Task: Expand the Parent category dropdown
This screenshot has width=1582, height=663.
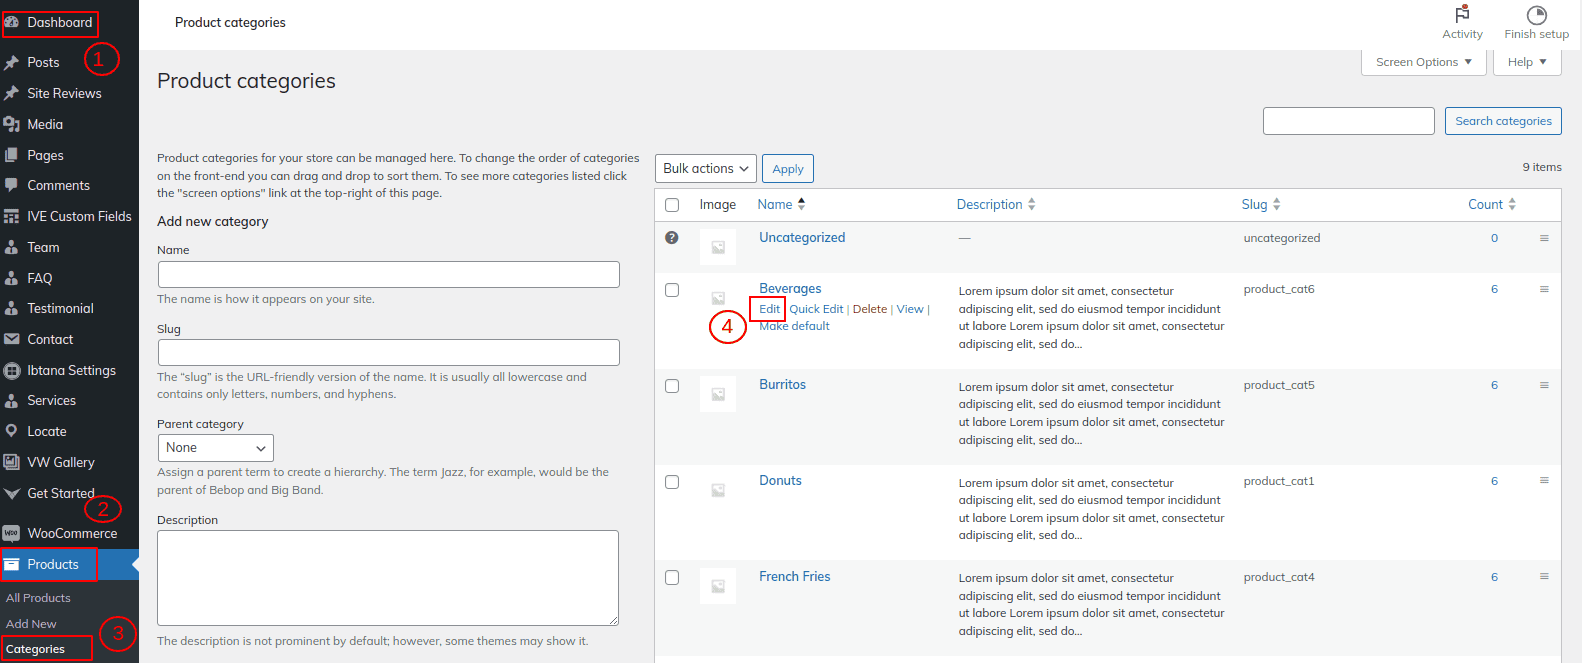Action: pyautogui.click(x=215, y=448)
